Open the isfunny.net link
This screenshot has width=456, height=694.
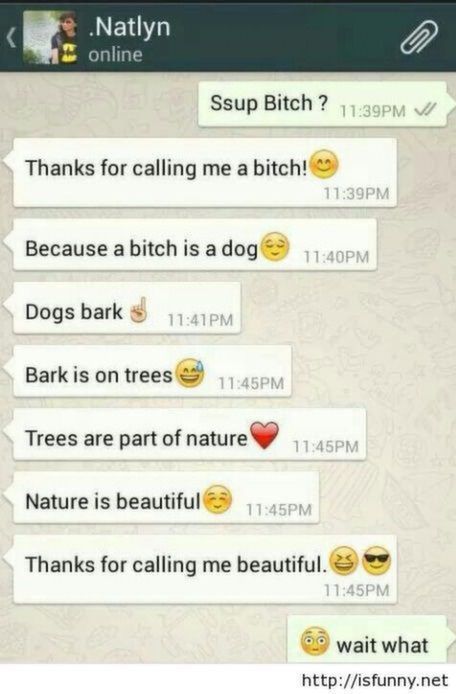coord(375,680)
